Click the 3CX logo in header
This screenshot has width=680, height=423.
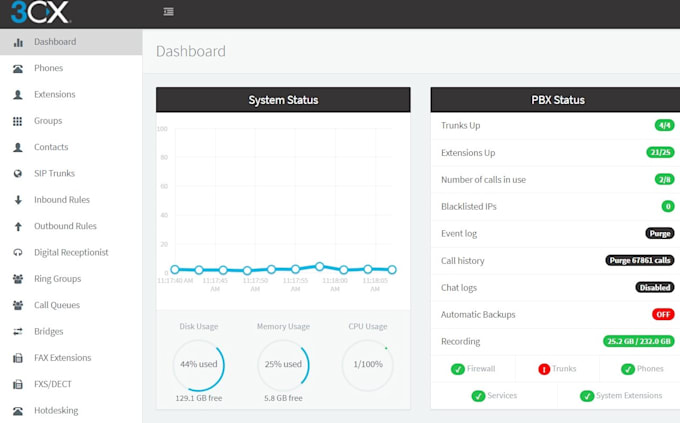40,12
